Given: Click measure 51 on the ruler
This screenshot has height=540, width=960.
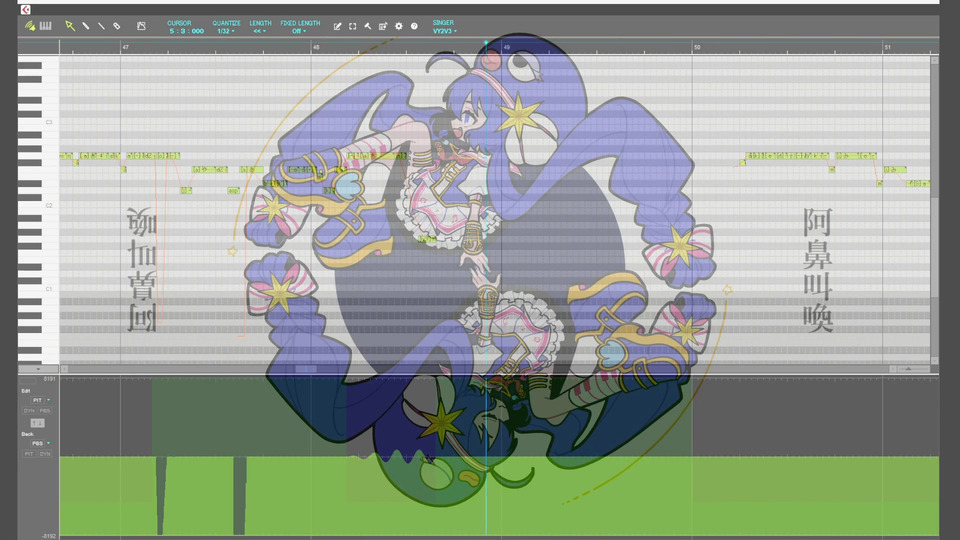Looking at the screenshot, I should (887, 47).
